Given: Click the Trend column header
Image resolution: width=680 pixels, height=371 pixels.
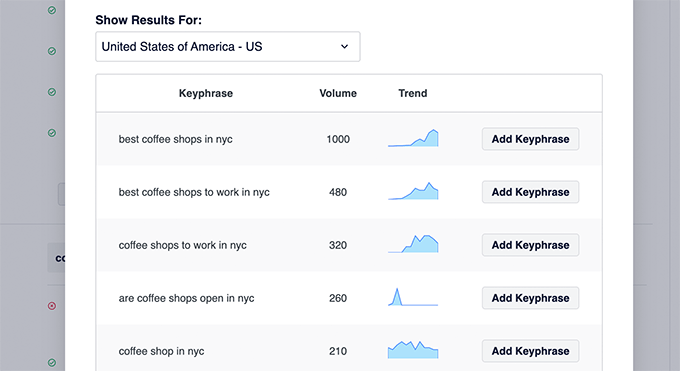Looking at the screenshot, I should click(413, 93).
